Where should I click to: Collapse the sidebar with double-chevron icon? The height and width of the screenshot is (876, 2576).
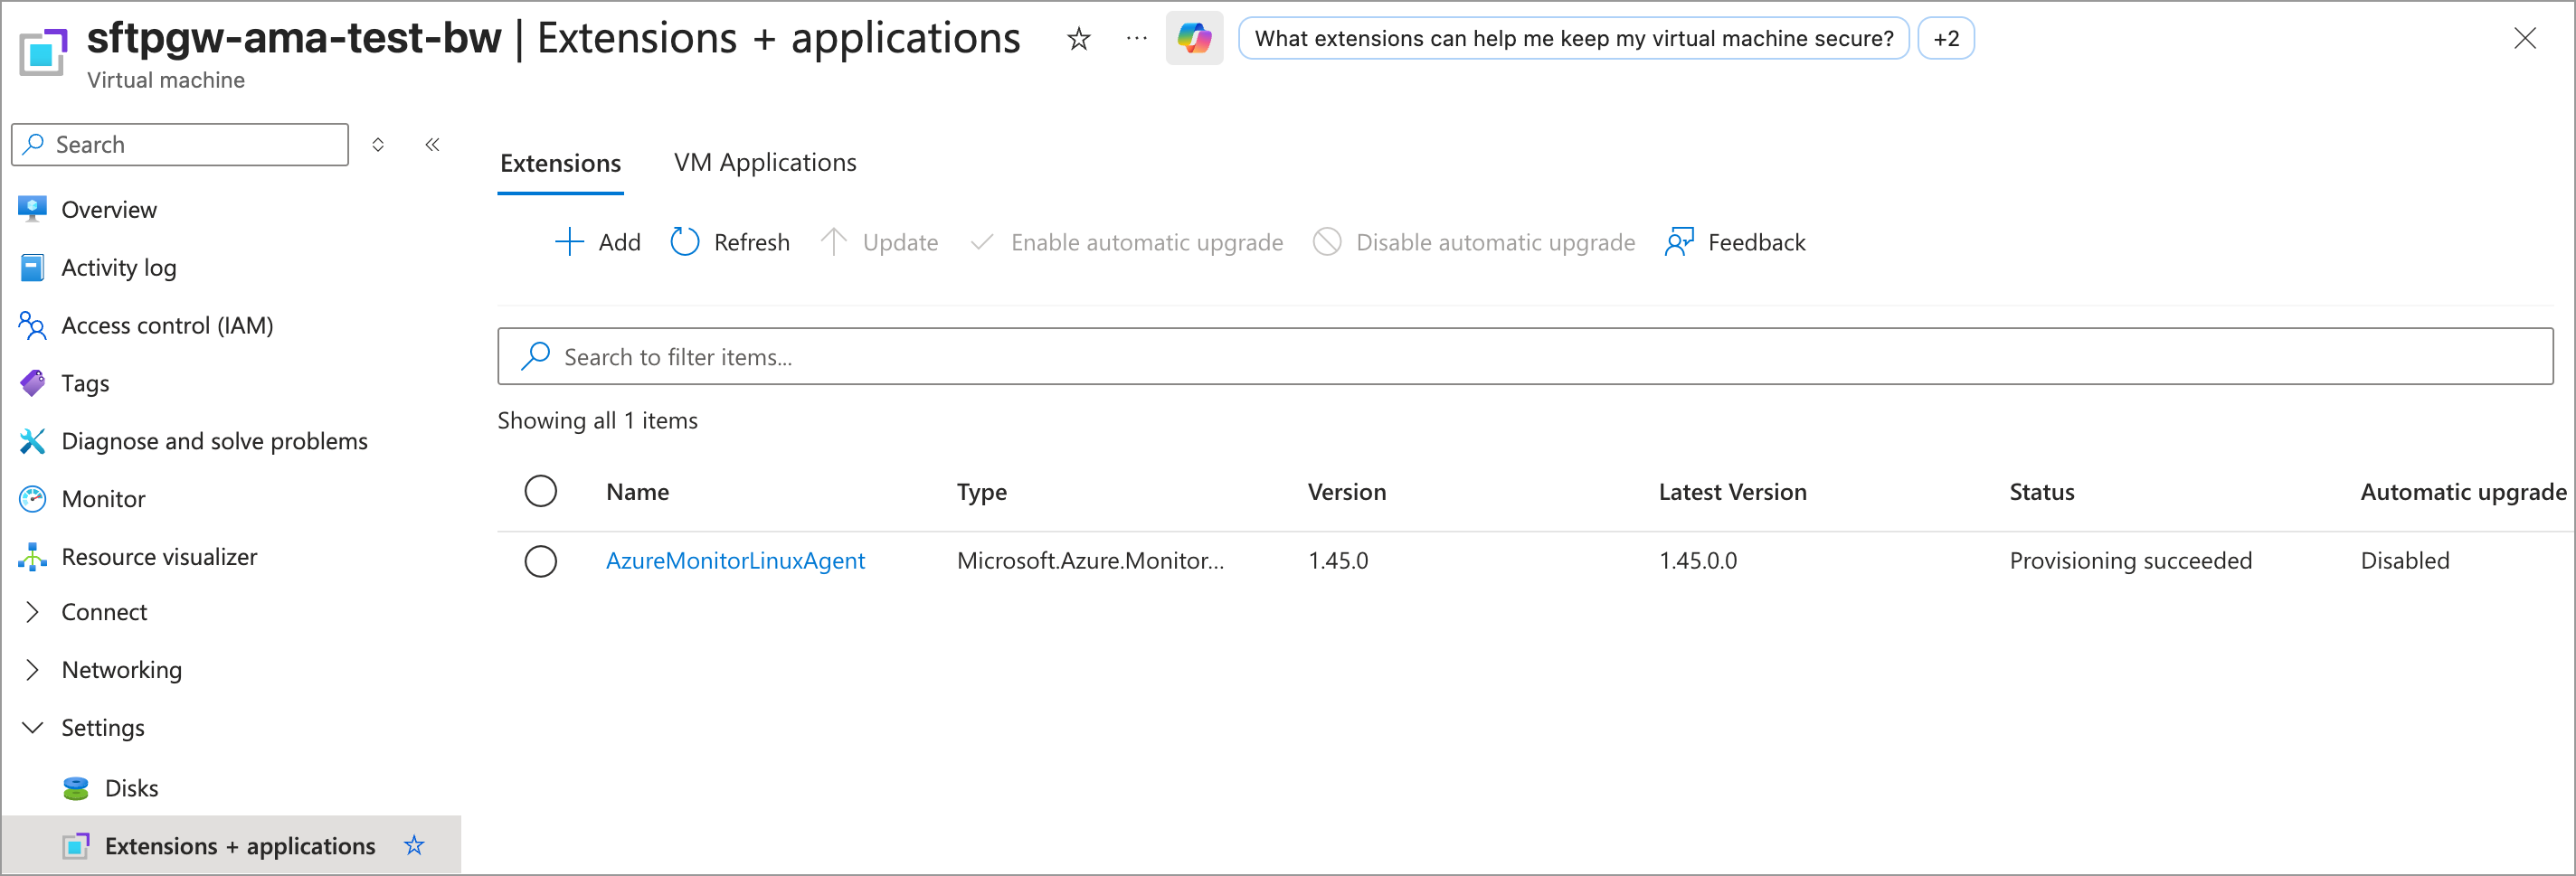tap(432, 144)
